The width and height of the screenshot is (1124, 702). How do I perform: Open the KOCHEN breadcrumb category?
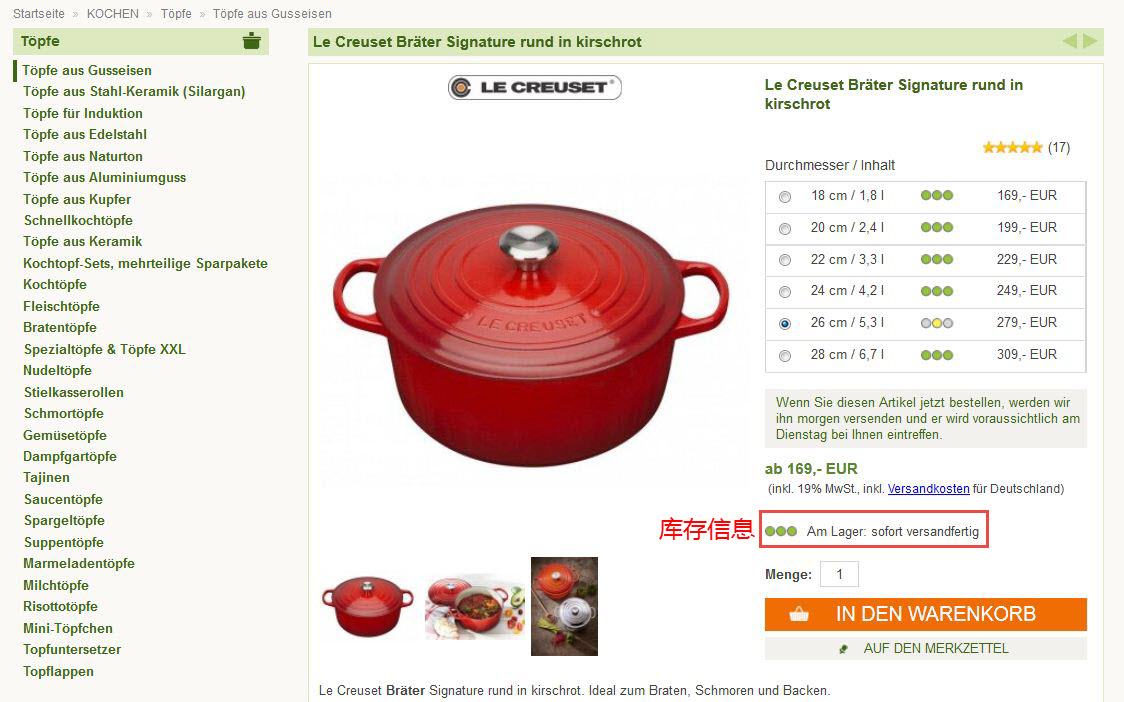(x=113, y=14)
